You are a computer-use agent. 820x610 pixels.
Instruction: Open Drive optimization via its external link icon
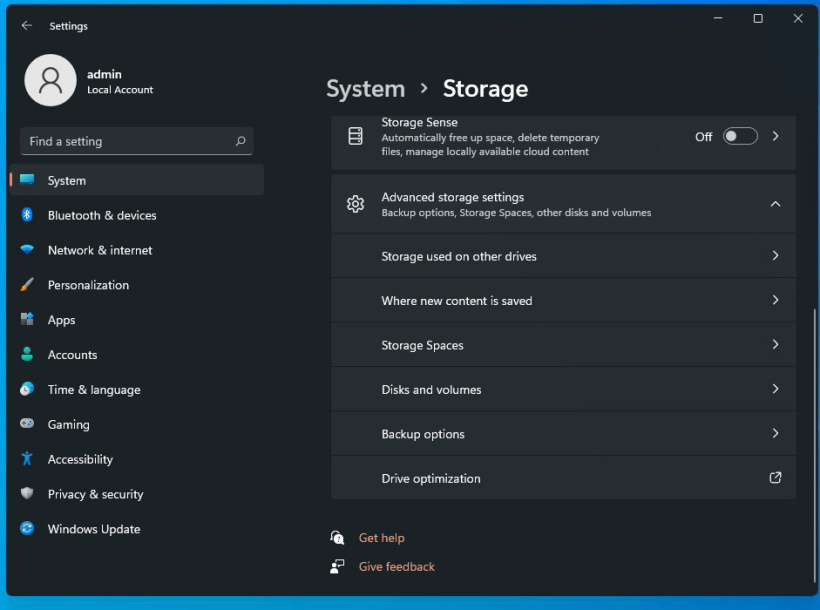(x=775, y=478)
